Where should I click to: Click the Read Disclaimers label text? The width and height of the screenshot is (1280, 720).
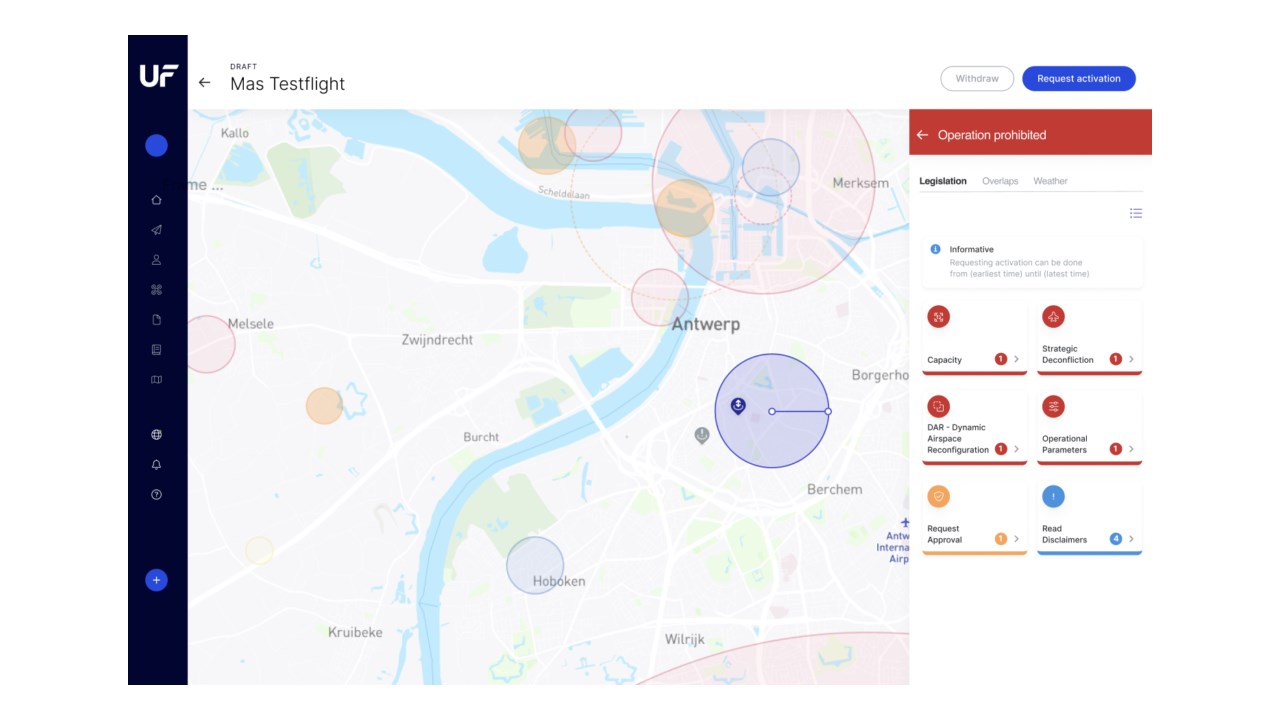click(x=1064, y=534)
